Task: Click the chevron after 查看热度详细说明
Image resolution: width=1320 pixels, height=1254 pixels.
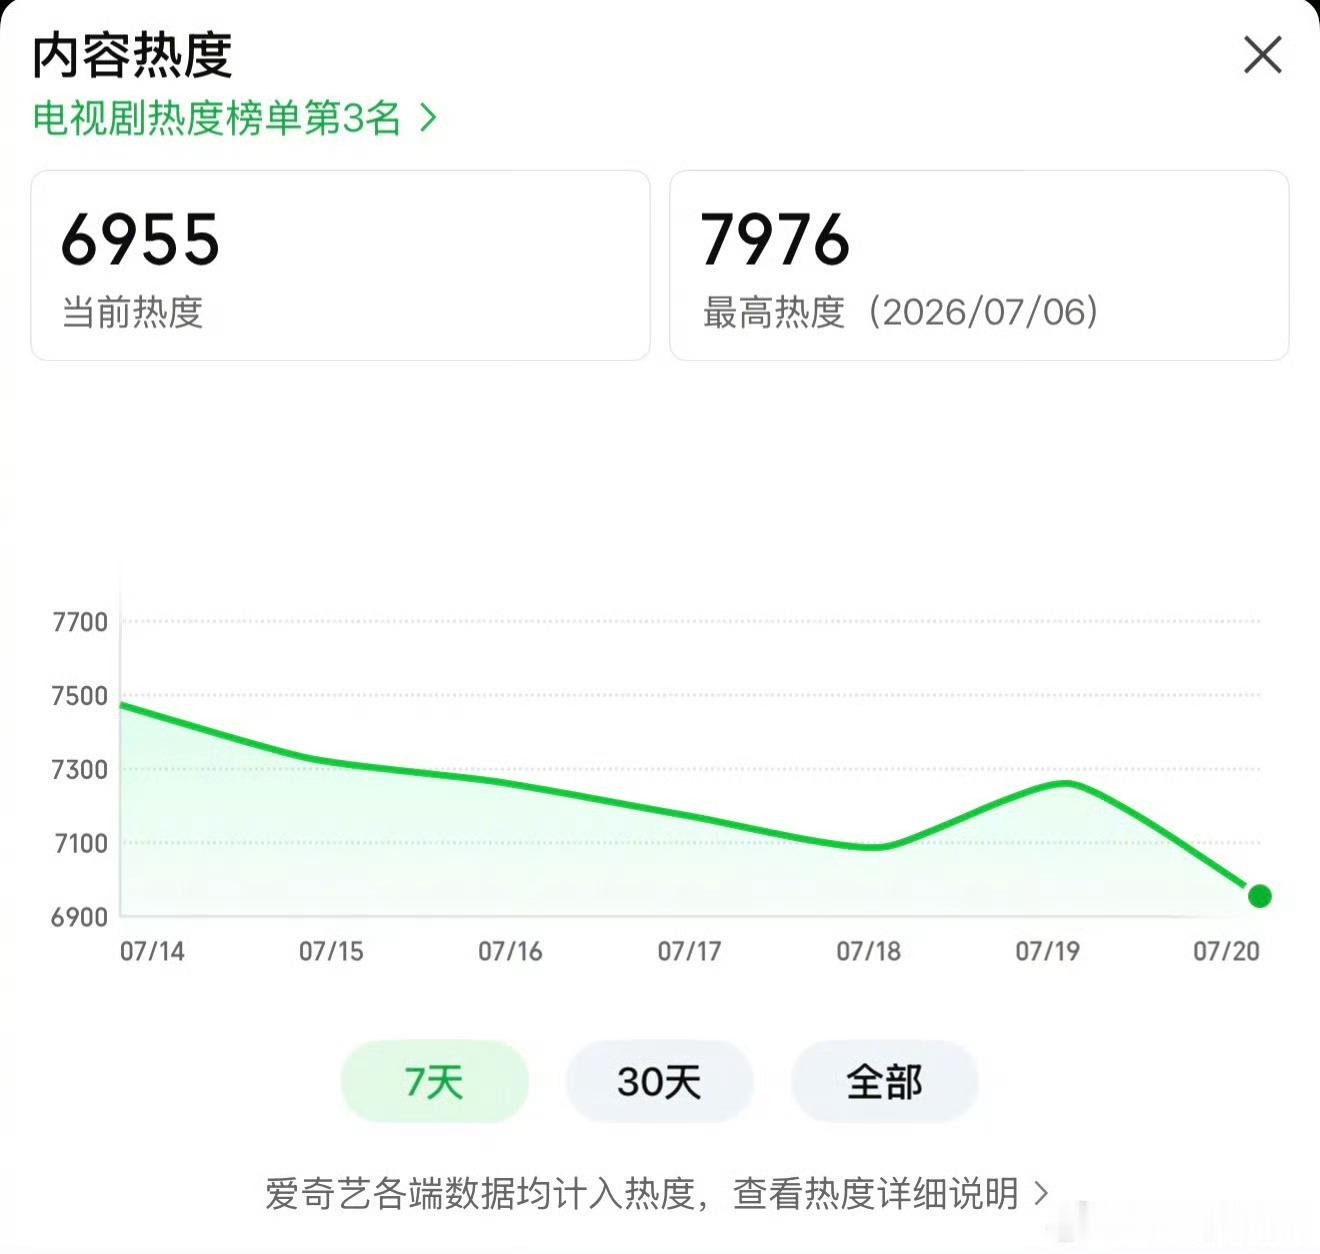Action: click(x=1041, y=1193)
